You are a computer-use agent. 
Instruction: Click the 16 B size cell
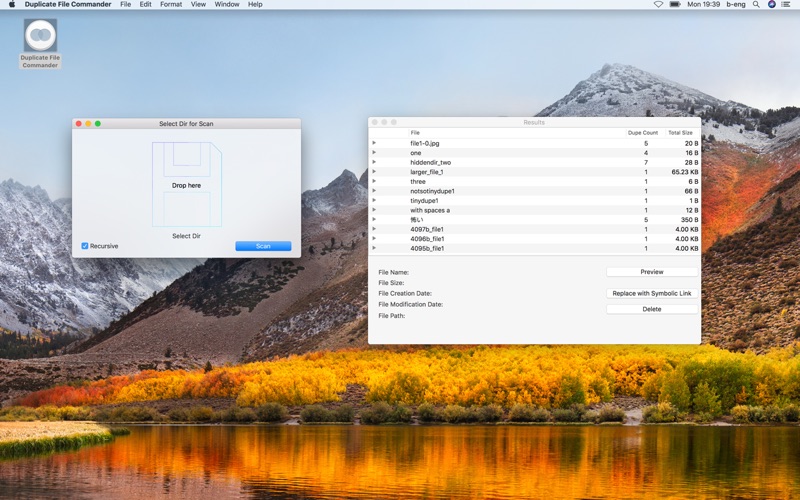[691, 153]
